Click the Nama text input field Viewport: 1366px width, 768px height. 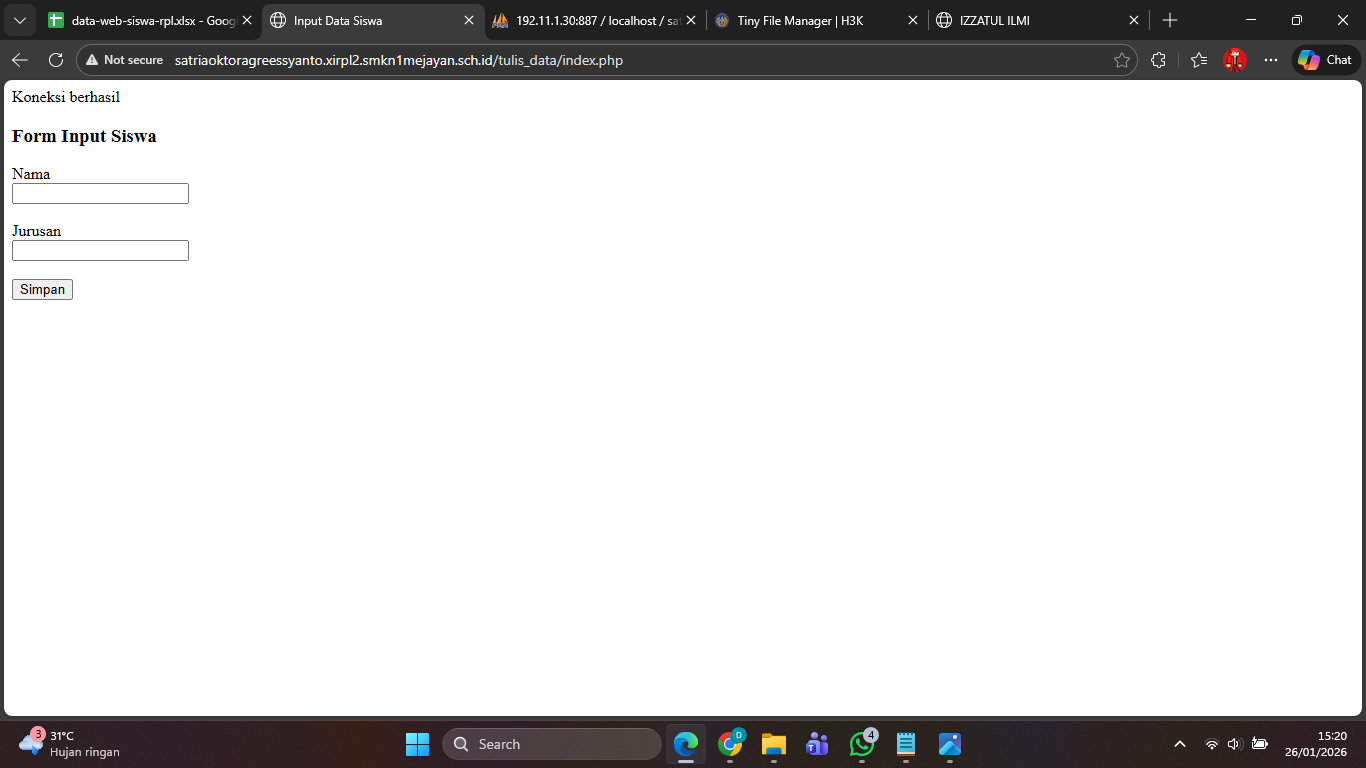pos(100,194)
